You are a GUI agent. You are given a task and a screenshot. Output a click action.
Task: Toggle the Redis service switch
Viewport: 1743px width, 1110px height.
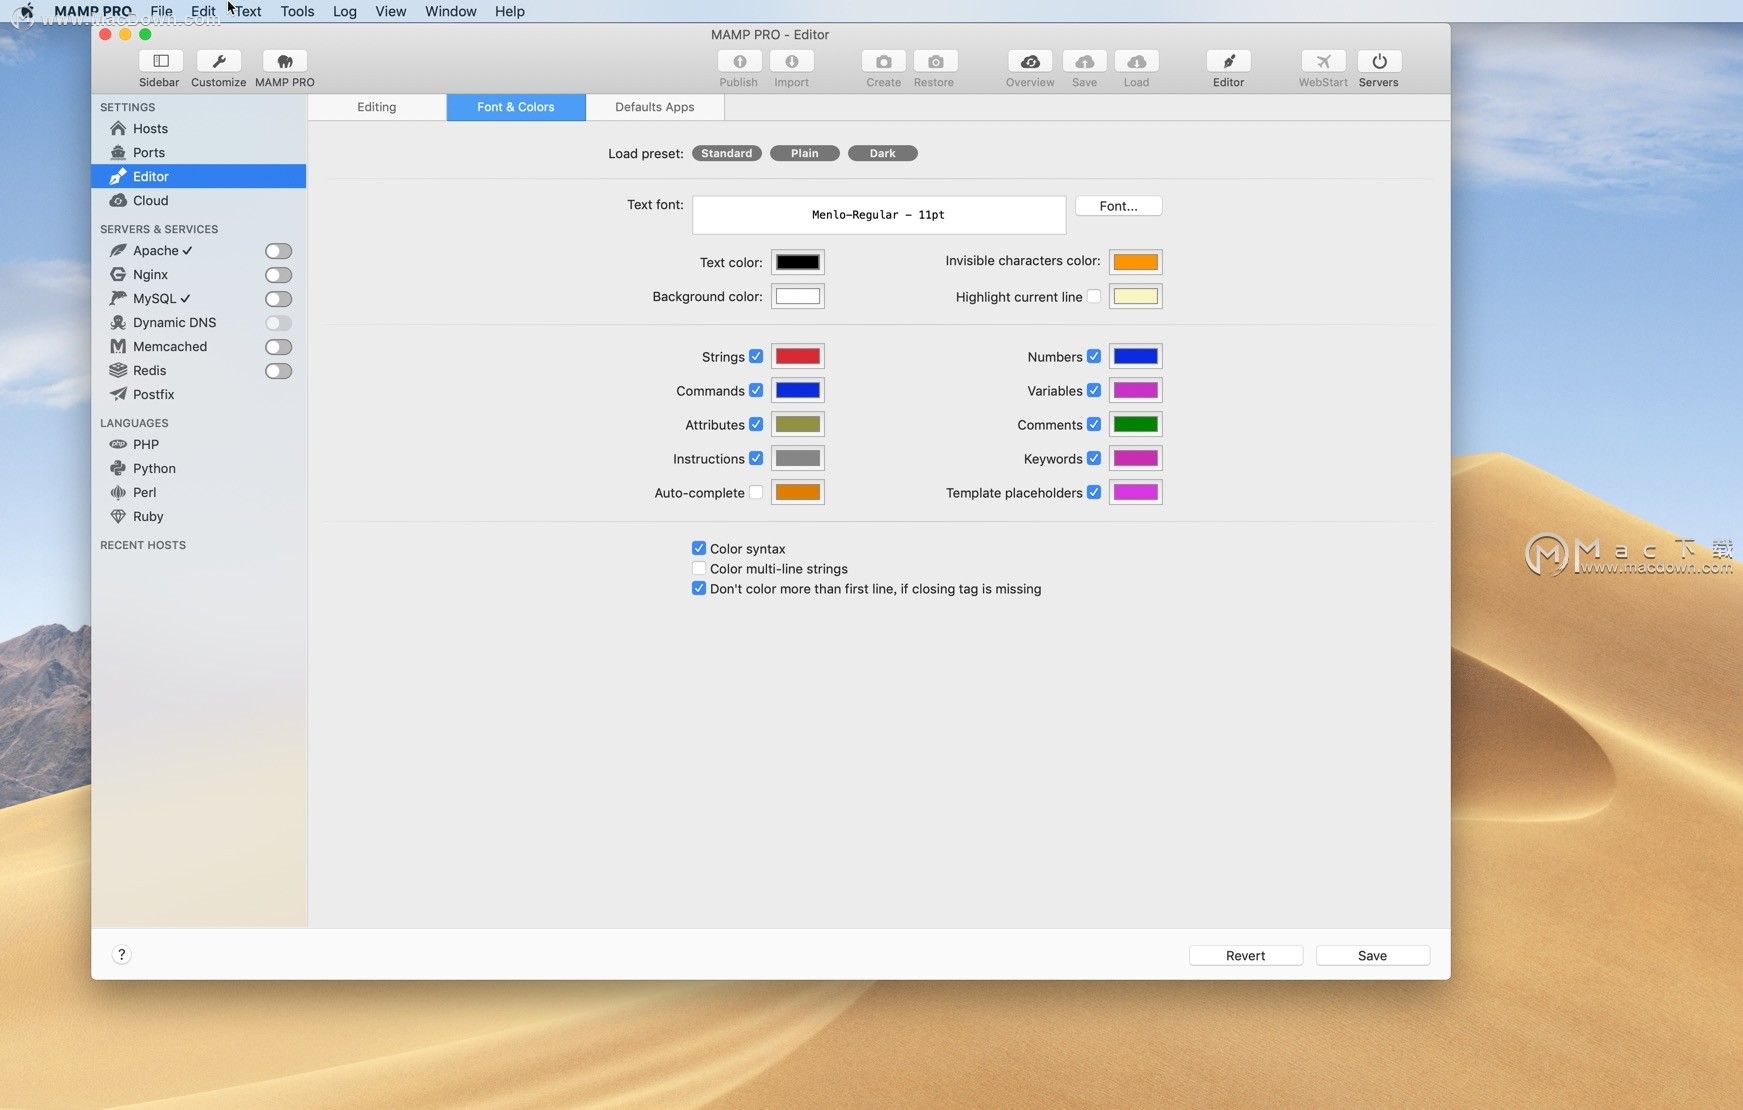pos(279,371)
